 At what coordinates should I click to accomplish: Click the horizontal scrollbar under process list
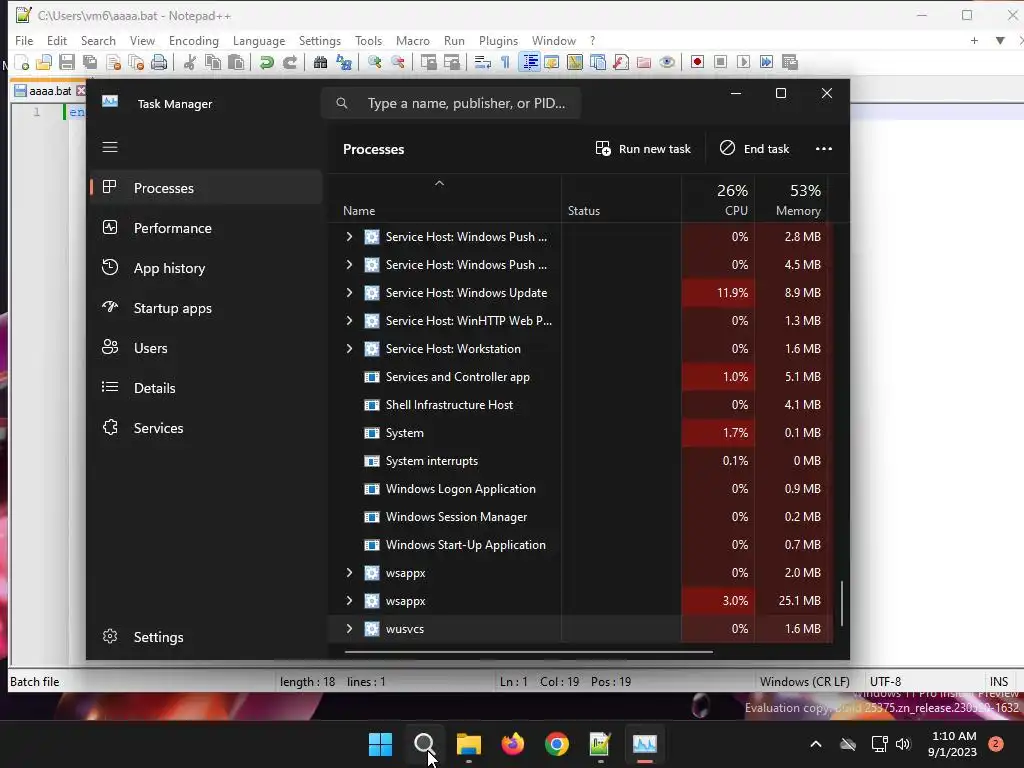(x=528, y=652)
